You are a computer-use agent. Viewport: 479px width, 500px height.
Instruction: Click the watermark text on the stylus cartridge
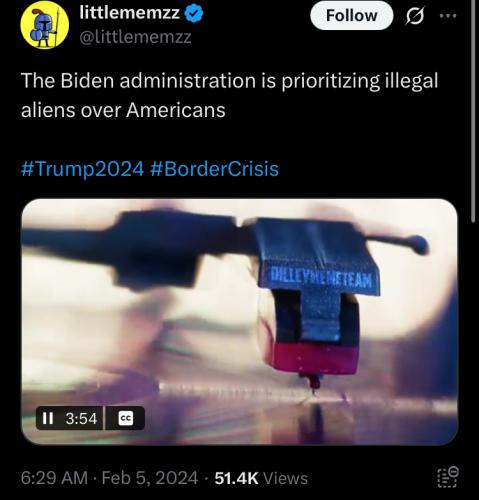(321, 278)
